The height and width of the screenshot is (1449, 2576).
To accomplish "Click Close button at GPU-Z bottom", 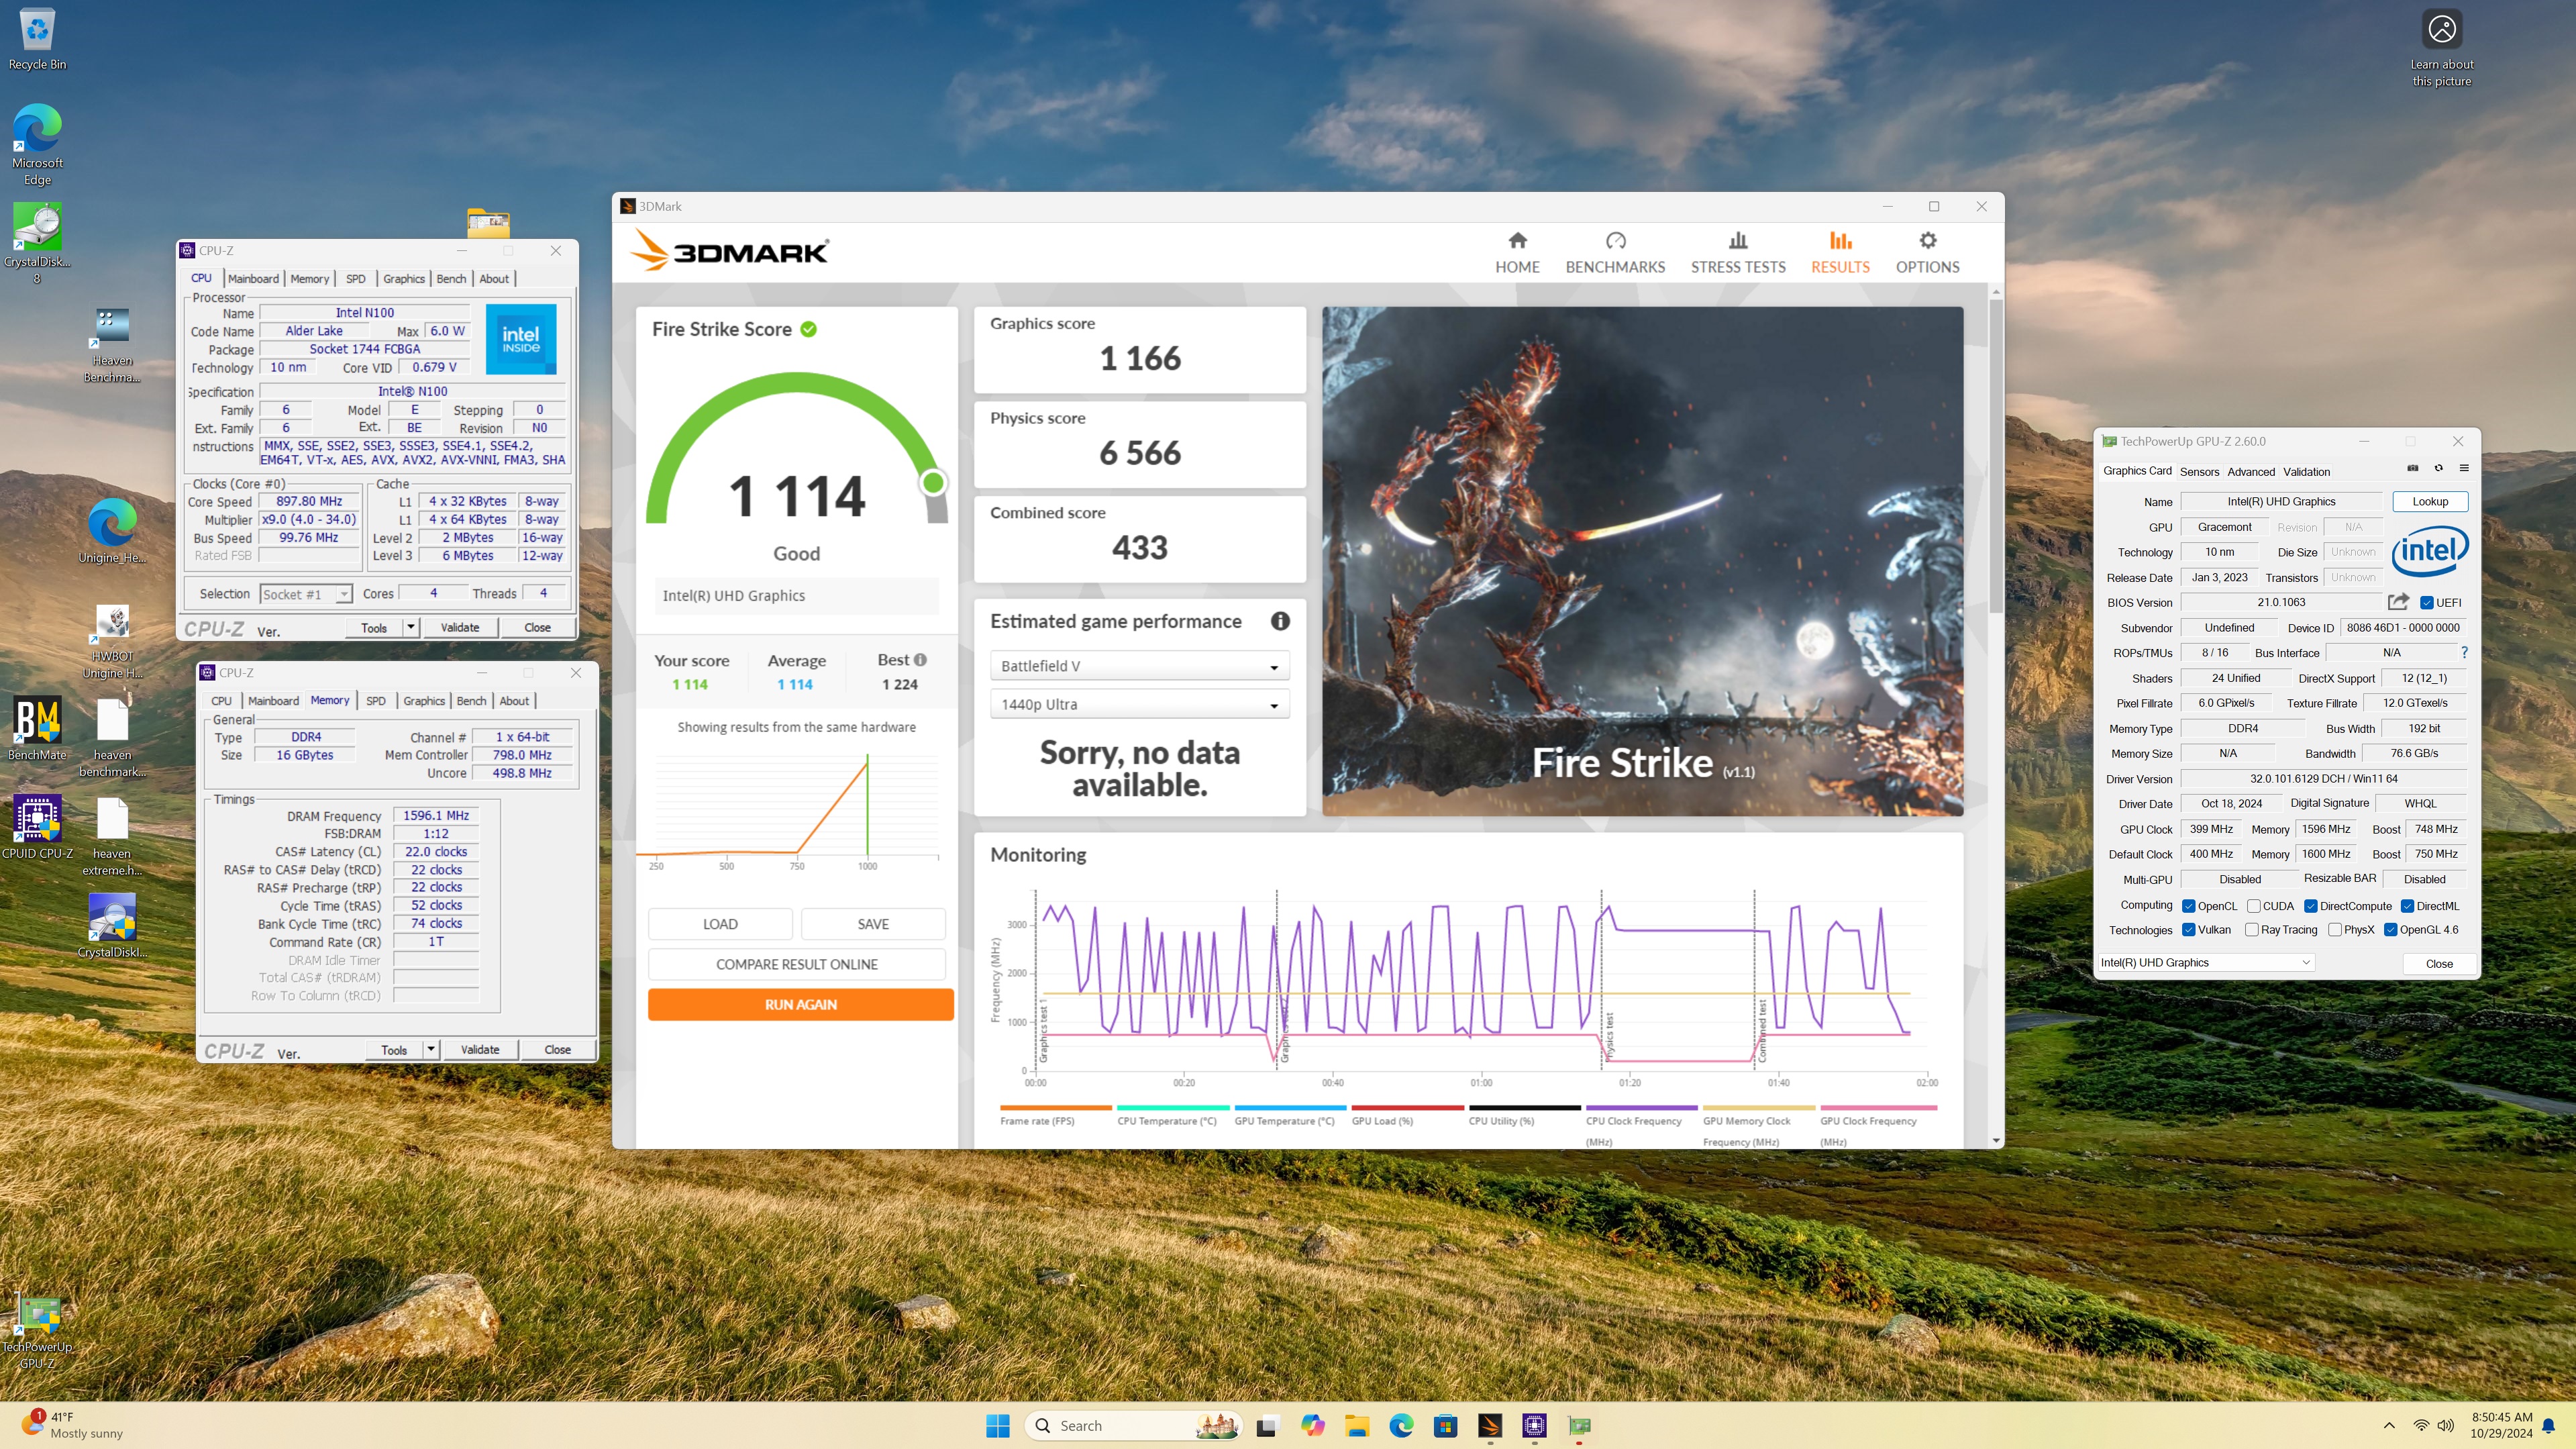I will coord(2439,963).
